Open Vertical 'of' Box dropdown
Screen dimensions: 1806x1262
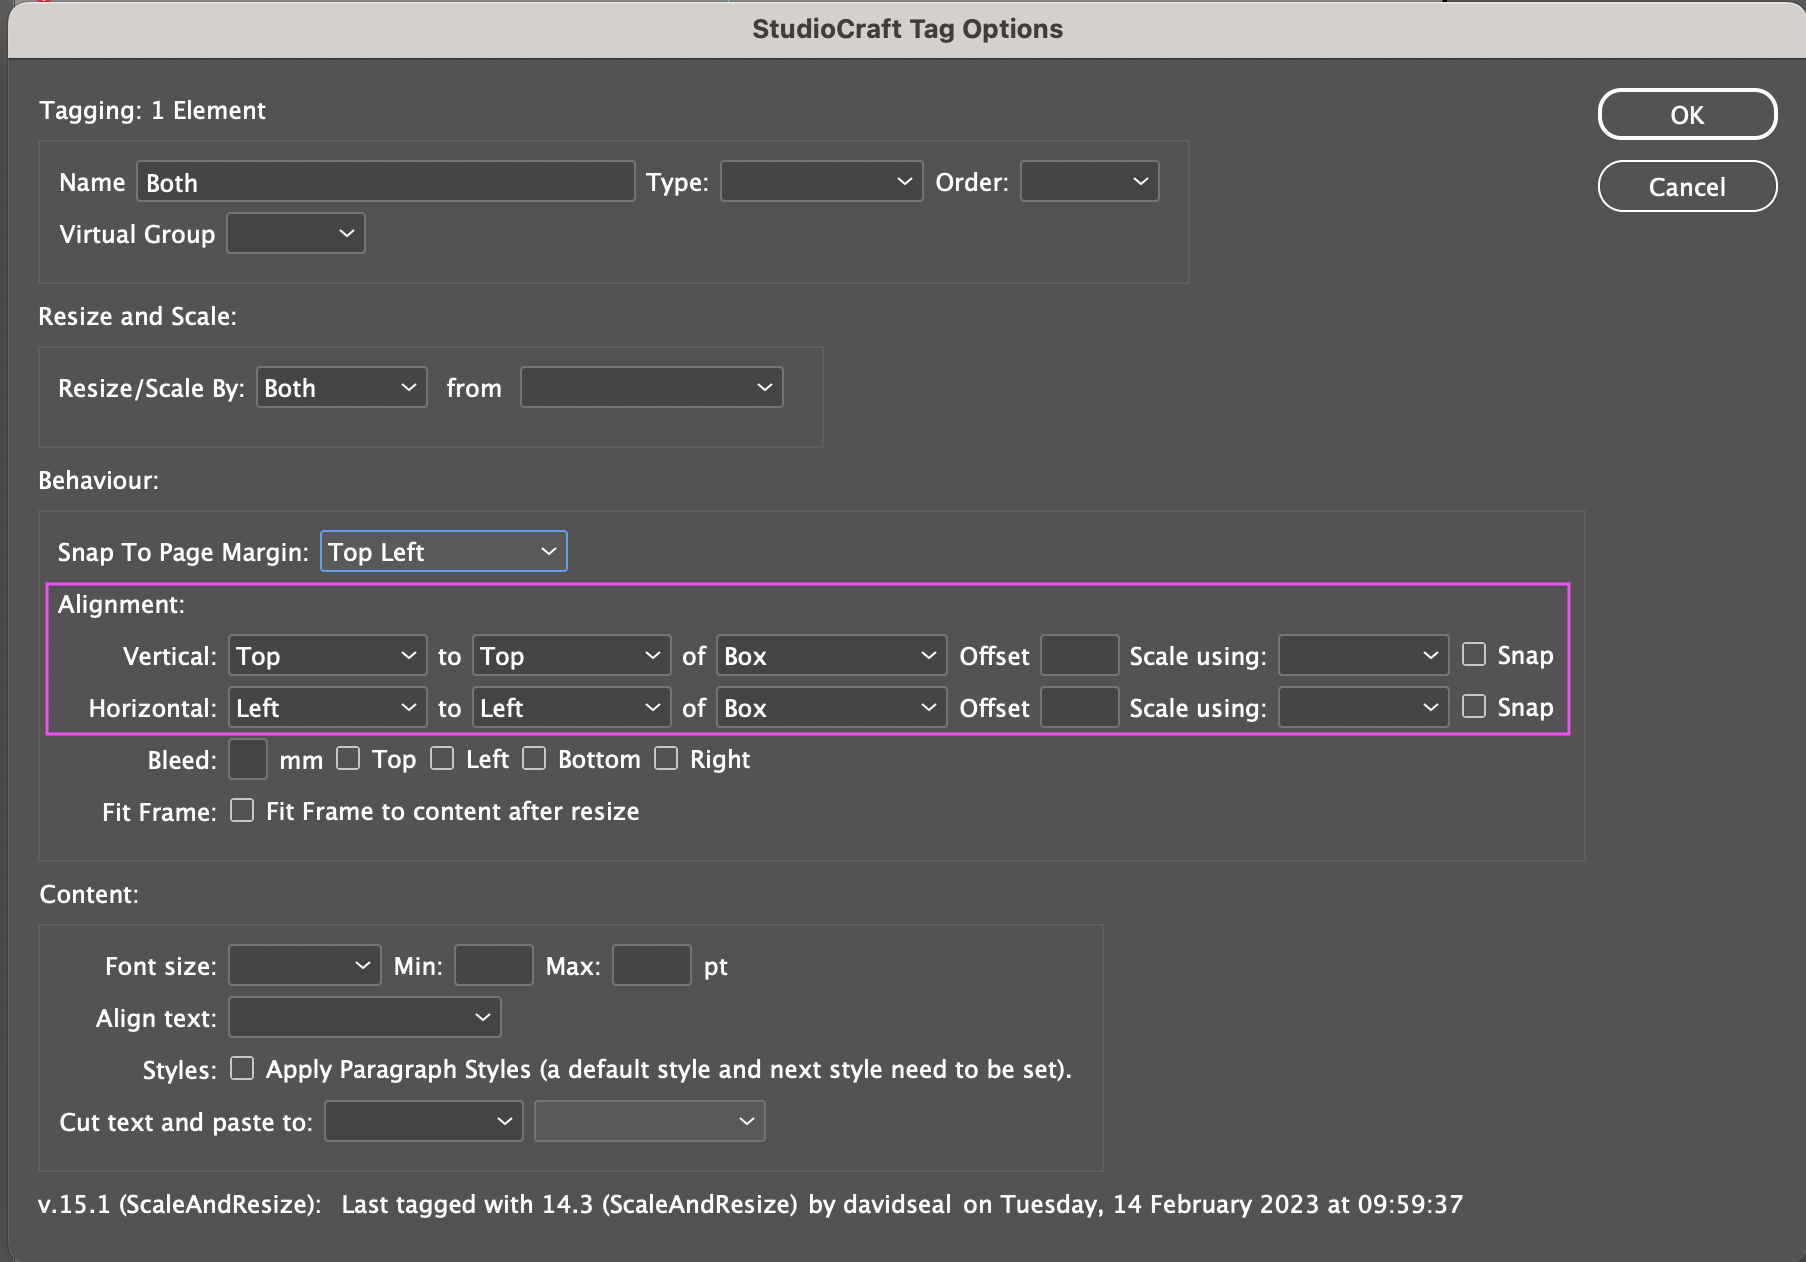point(832,656)
